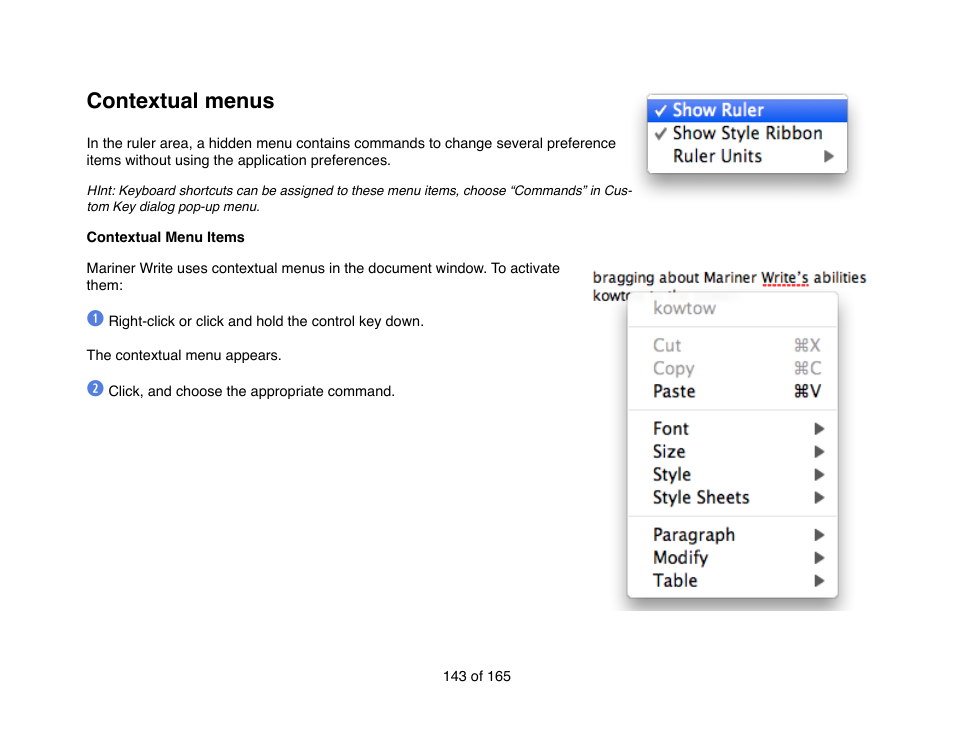Click the text 'The contextual menu appears.'
The height and width of the screenshot is (738, 954).
click(x=184, y=355)
